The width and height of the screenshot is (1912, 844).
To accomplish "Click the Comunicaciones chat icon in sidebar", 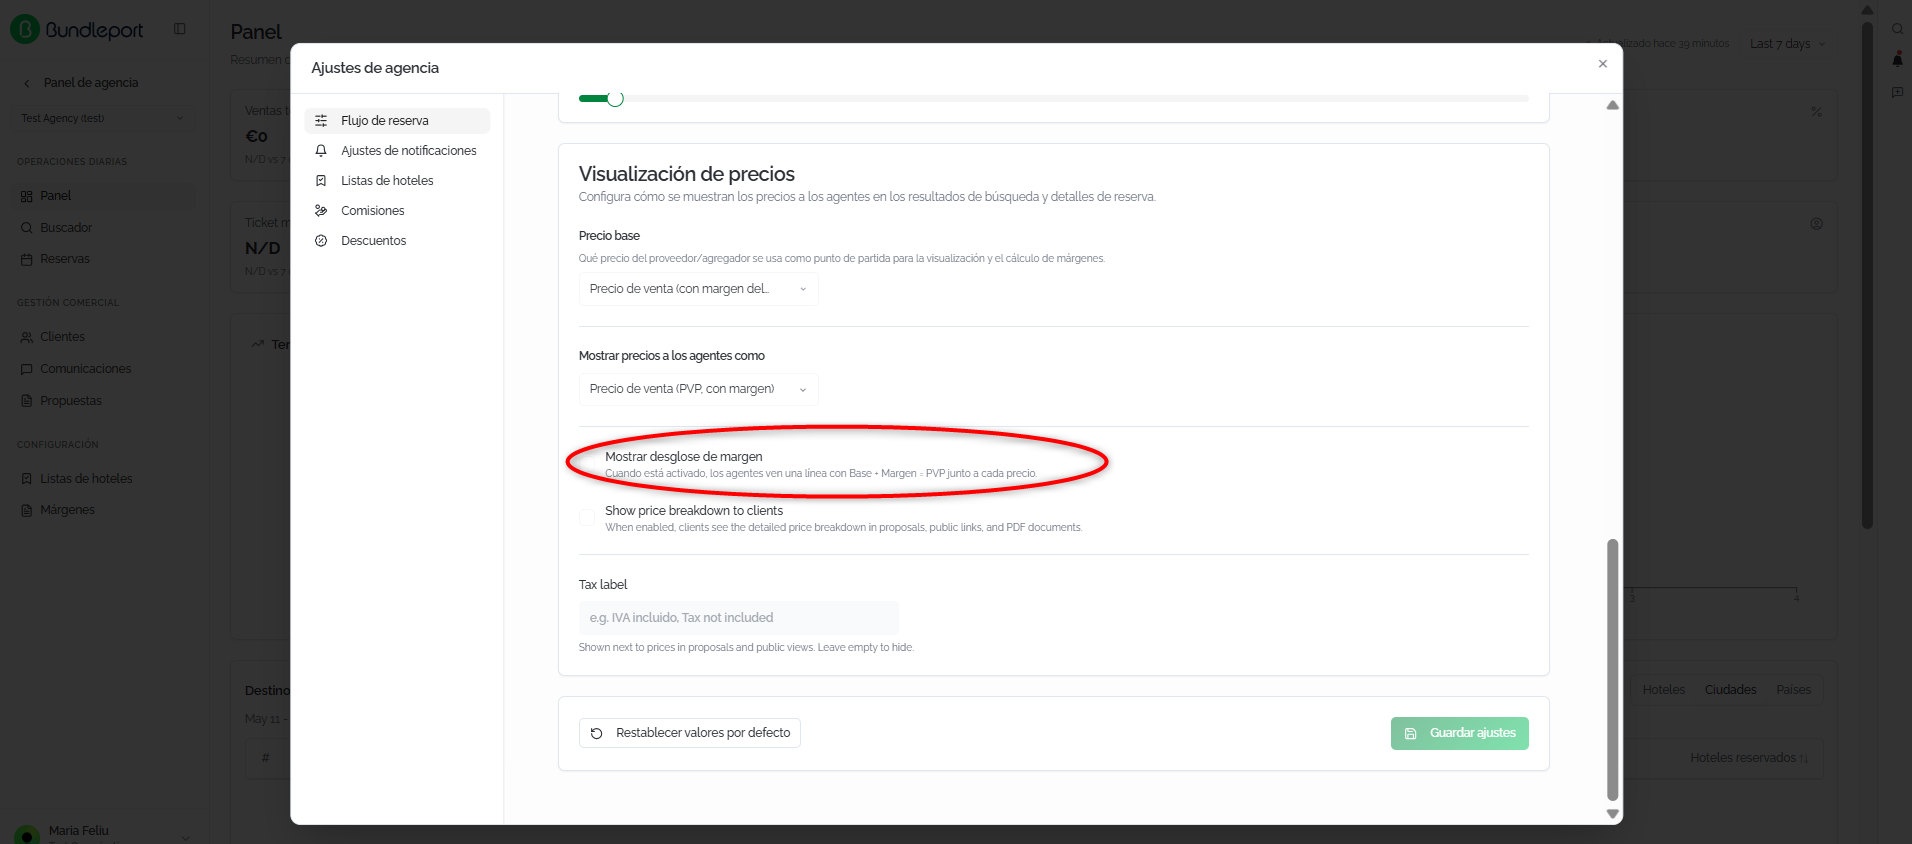I will 27,369.
